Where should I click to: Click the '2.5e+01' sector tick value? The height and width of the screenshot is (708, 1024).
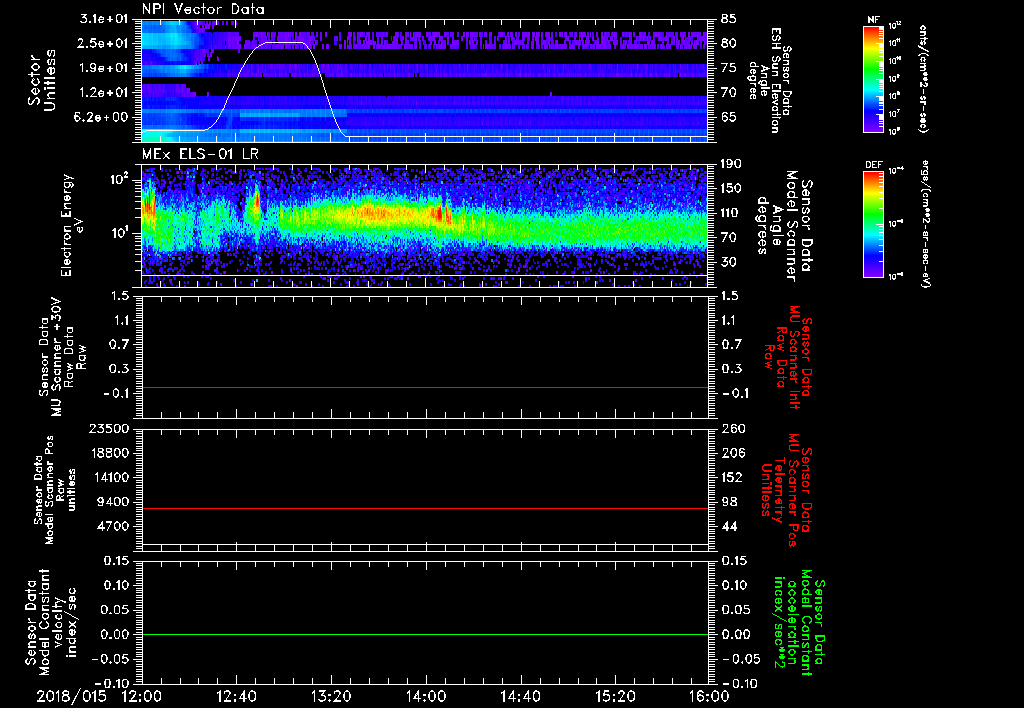click(x=104, y=44)
